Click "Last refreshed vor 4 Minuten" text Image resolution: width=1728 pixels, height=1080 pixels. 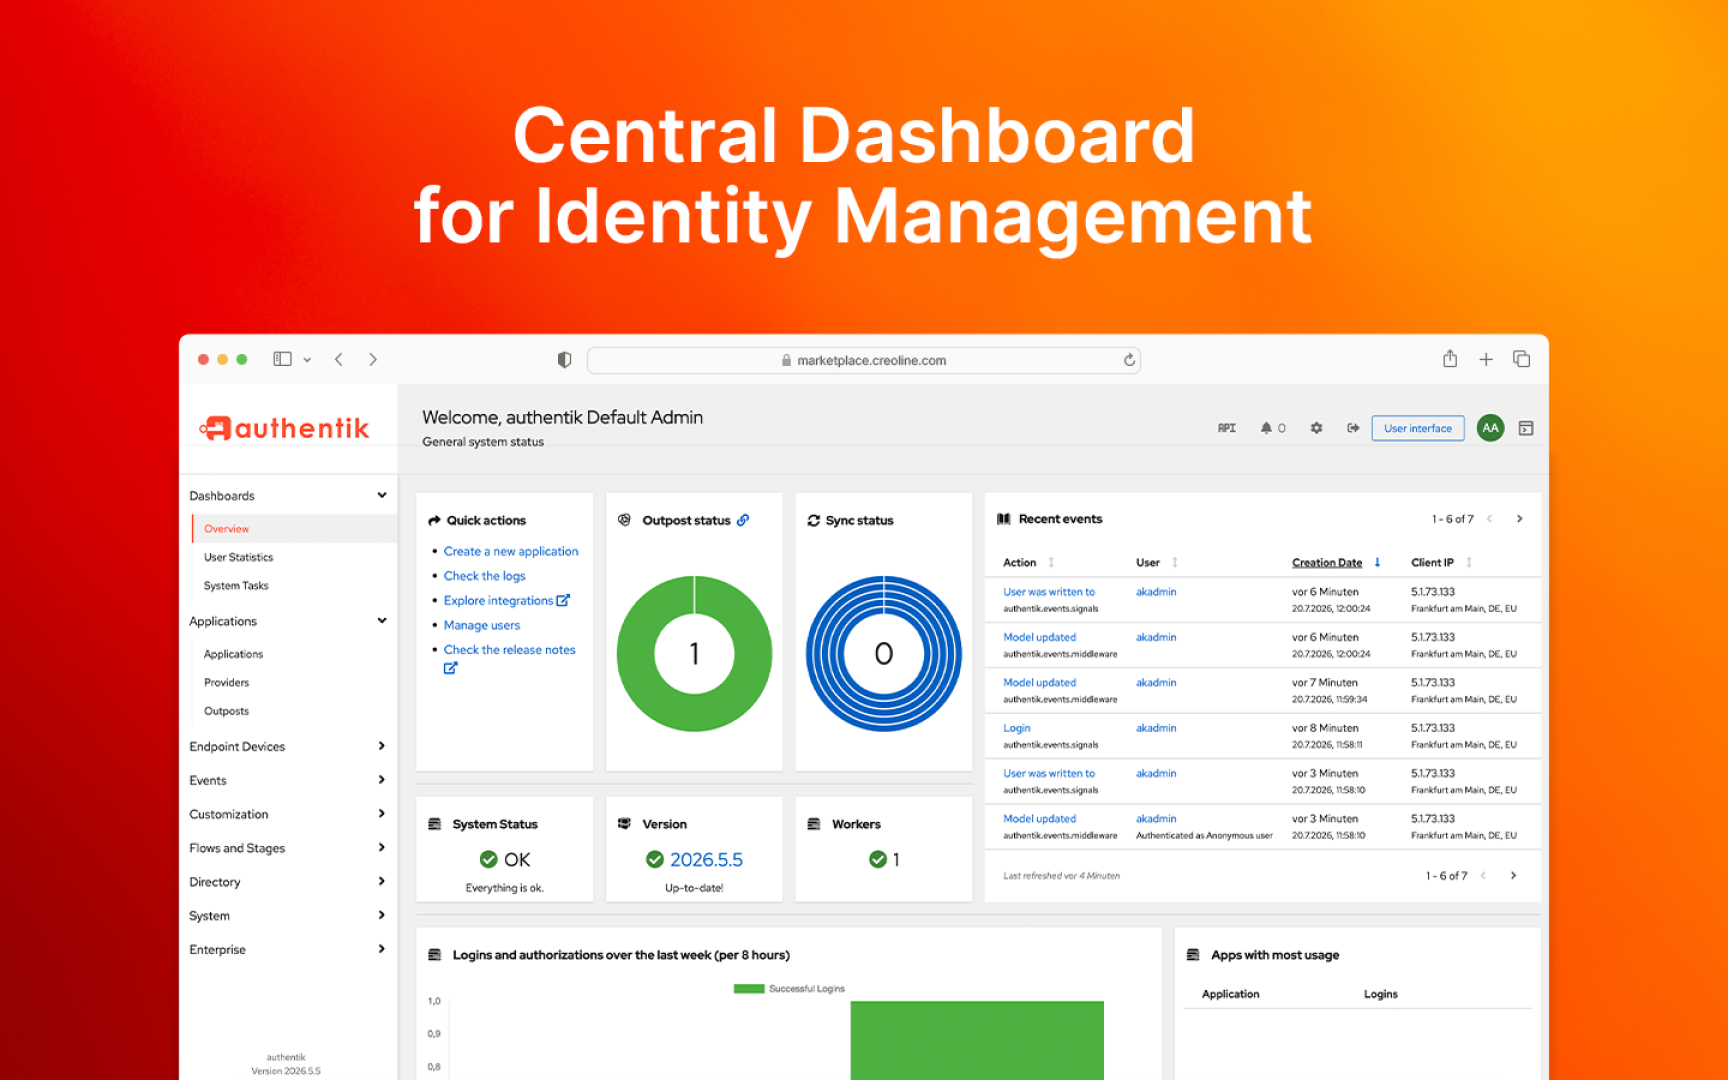click(1061, 876)
